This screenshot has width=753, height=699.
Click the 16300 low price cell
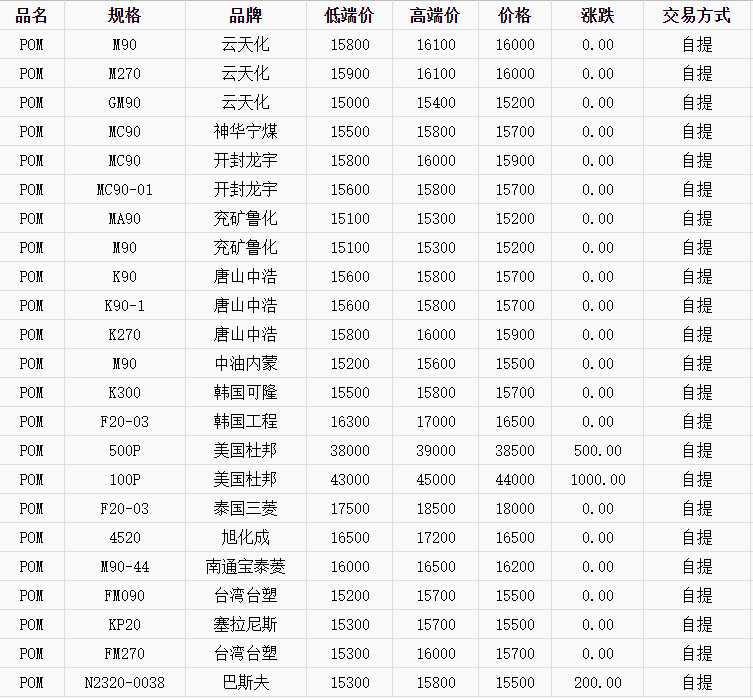[350, 422]
